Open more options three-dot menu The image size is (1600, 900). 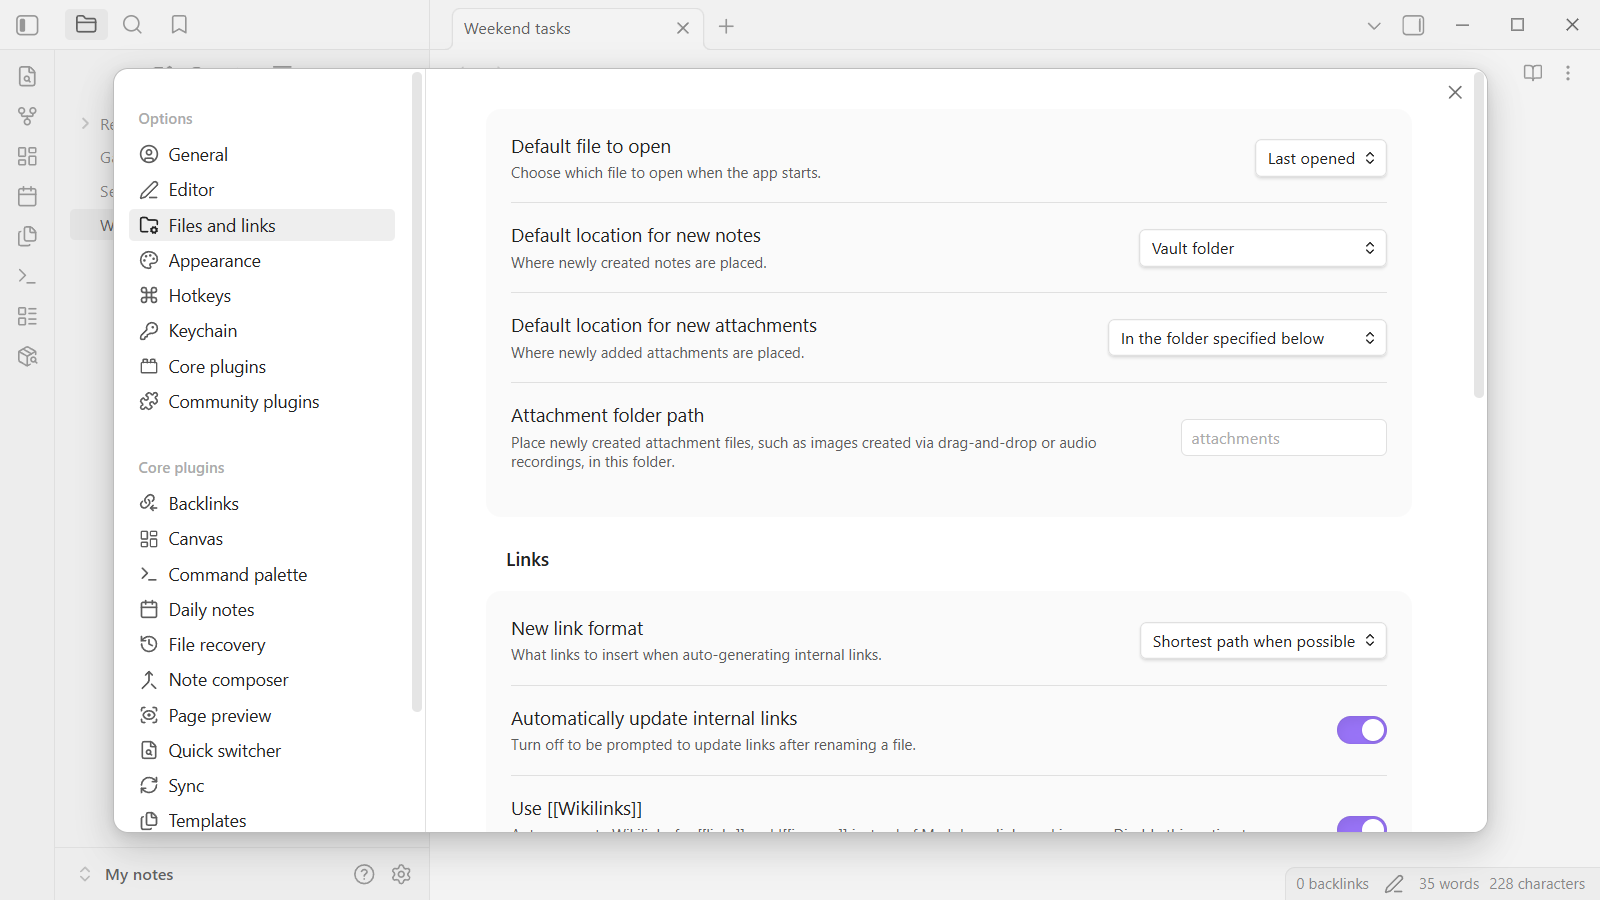click(x=1568, y=73)
